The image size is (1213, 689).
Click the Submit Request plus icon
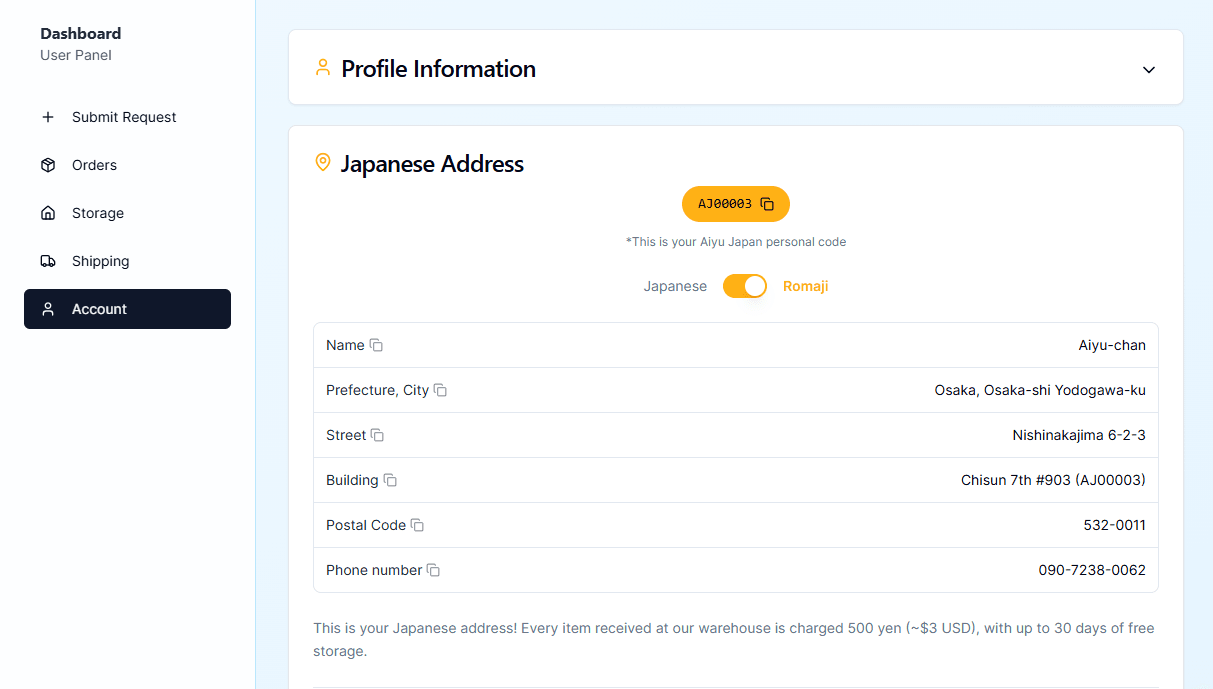(x=48, y=117)
